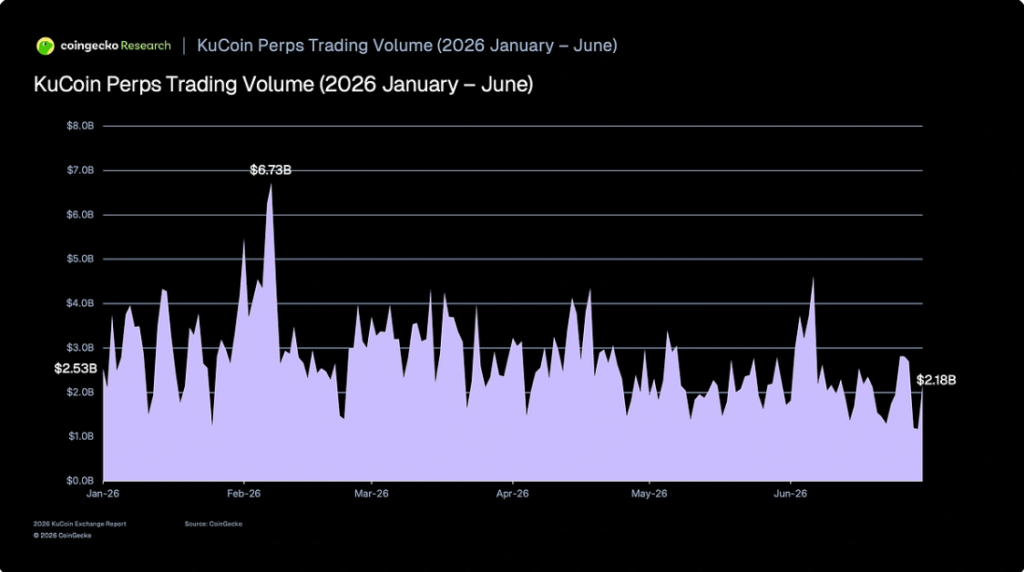Viewport: 1024px width, 572px height.
Task: Click the $2.53B starting value label
Action: (76, 369)
